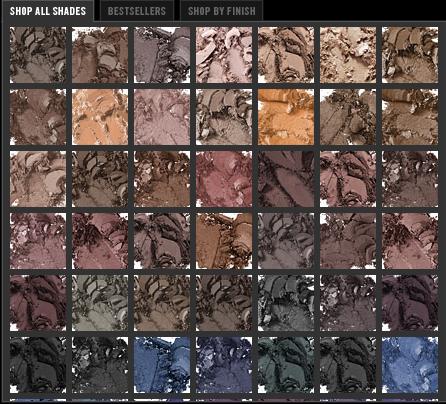Select the bright orange eyeshadow swatch
Viewport: 446px width, 404px height.
[x=286, y=117]
